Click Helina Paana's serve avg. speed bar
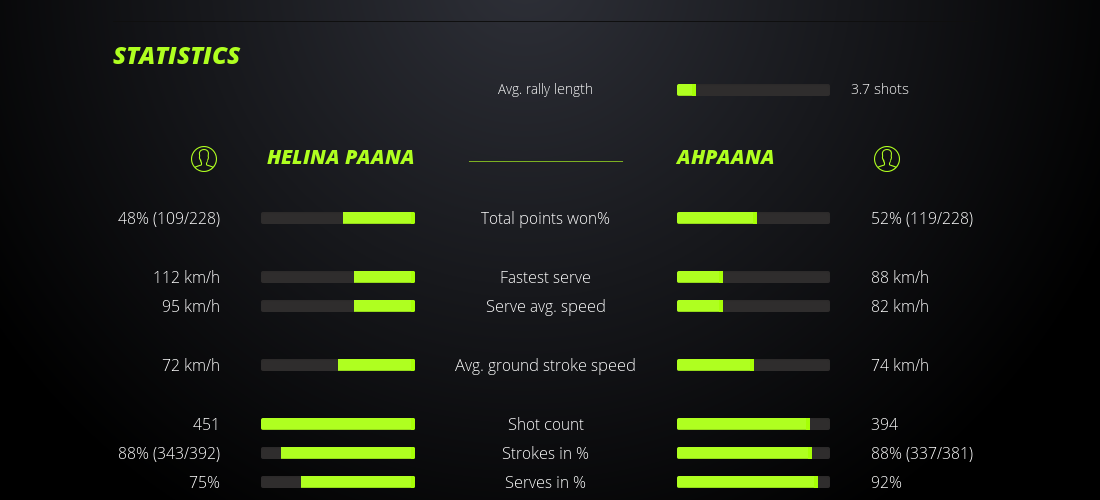1100x500 pixels. click(338, 306)
